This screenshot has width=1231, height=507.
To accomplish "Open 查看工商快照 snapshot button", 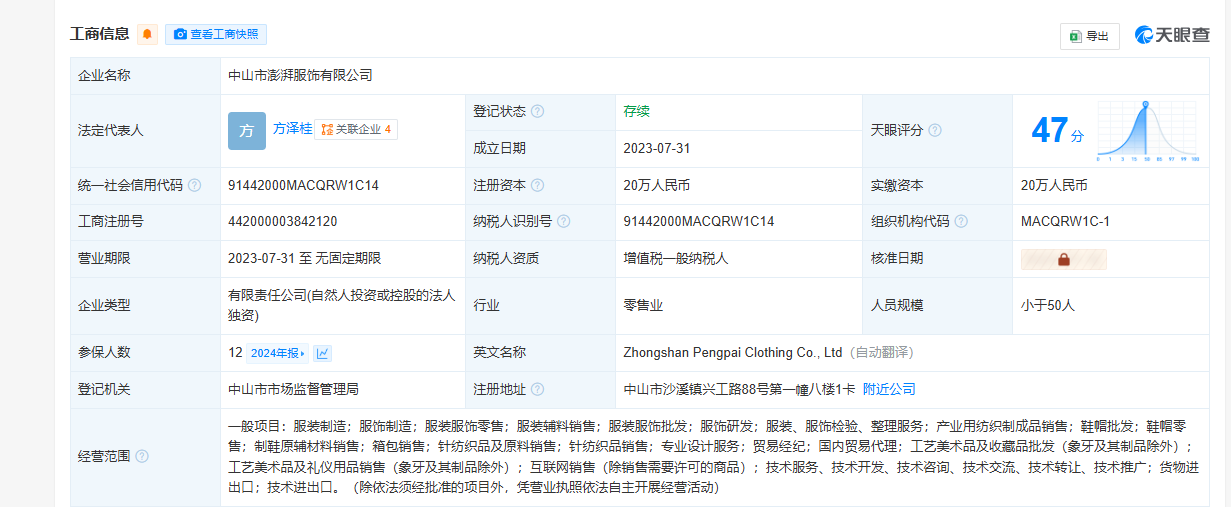I will (215, 34).
